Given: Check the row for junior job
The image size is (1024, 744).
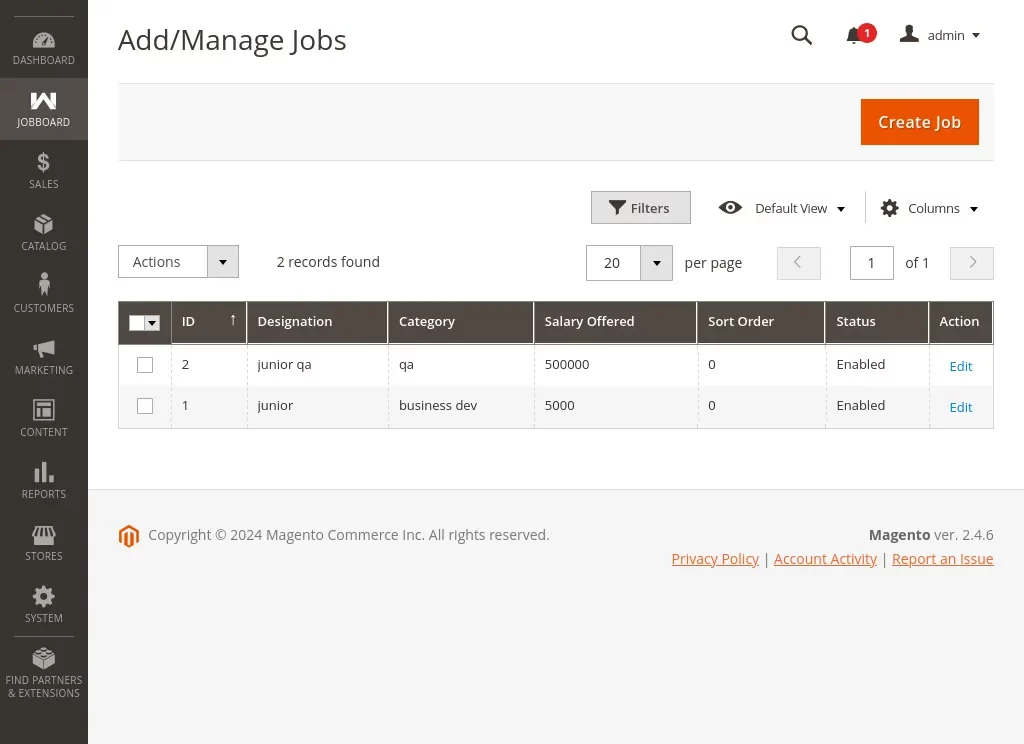Looking at the screenshot, I should click(x=145, y=406).
